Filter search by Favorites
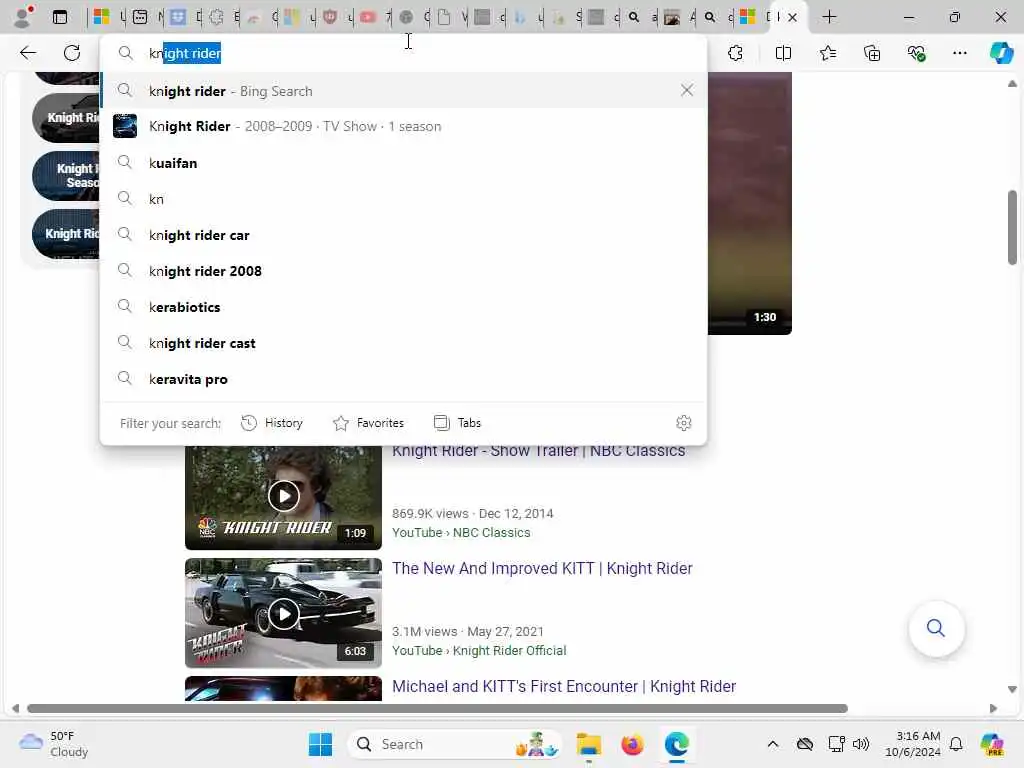The image size is (1024, 768). click(x=368, y=423)
